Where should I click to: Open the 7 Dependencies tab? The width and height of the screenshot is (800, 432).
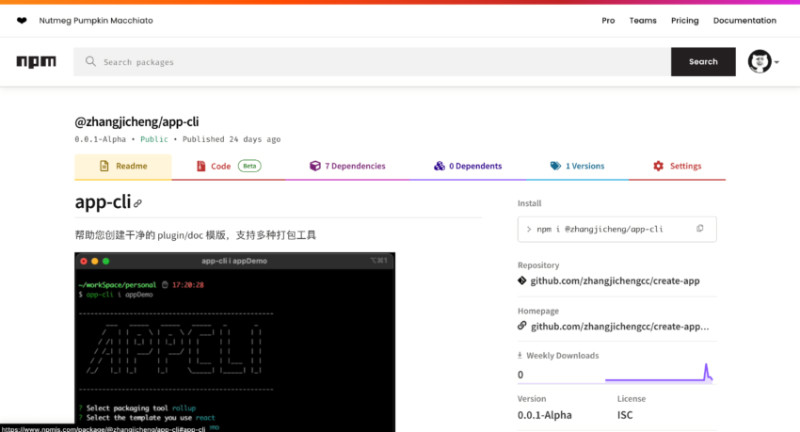click(348, 167)
